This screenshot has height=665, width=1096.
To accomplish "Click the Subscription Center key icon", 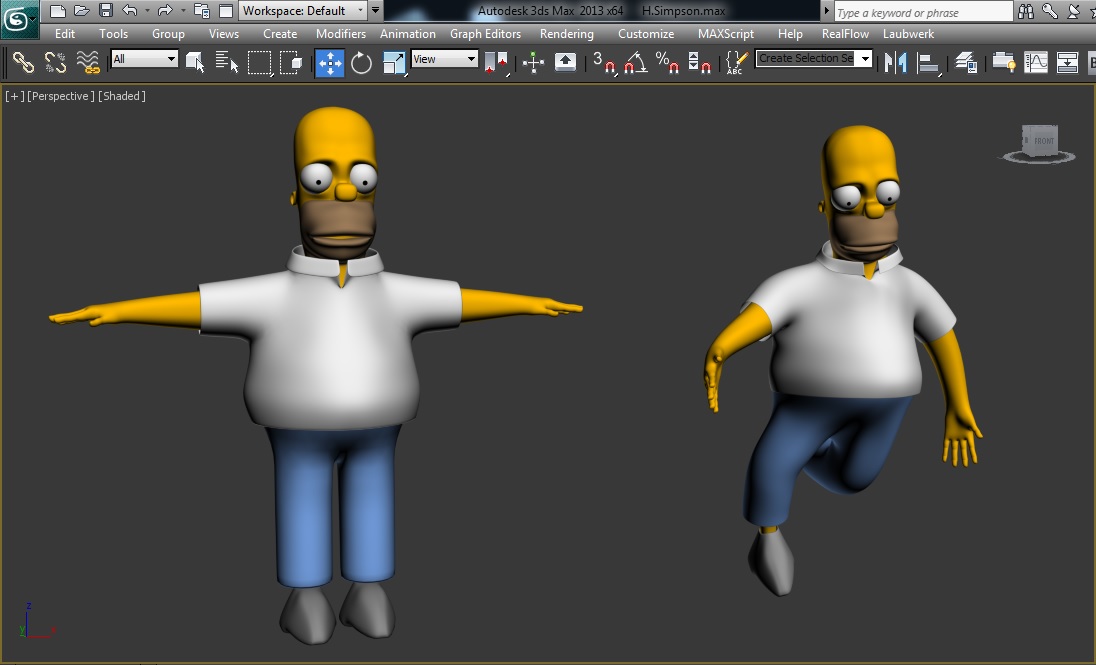I will pyautogui.click(x=1049, y=10).
